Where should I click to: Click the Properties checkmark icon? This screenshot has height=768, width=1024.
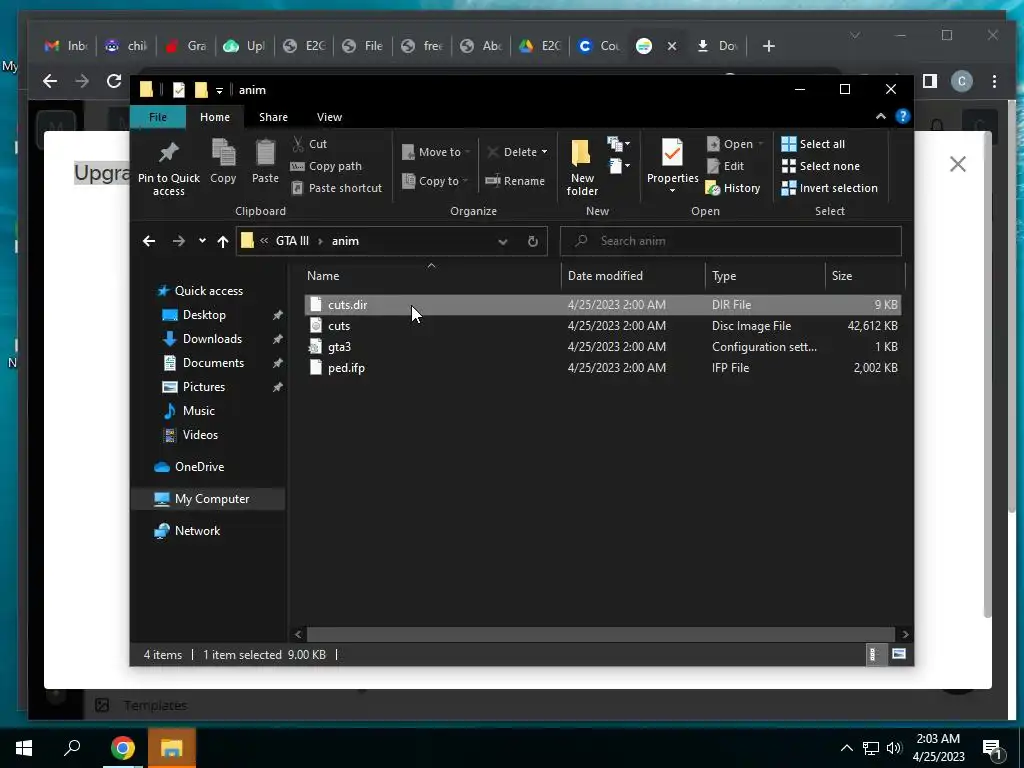coord(672,152)
